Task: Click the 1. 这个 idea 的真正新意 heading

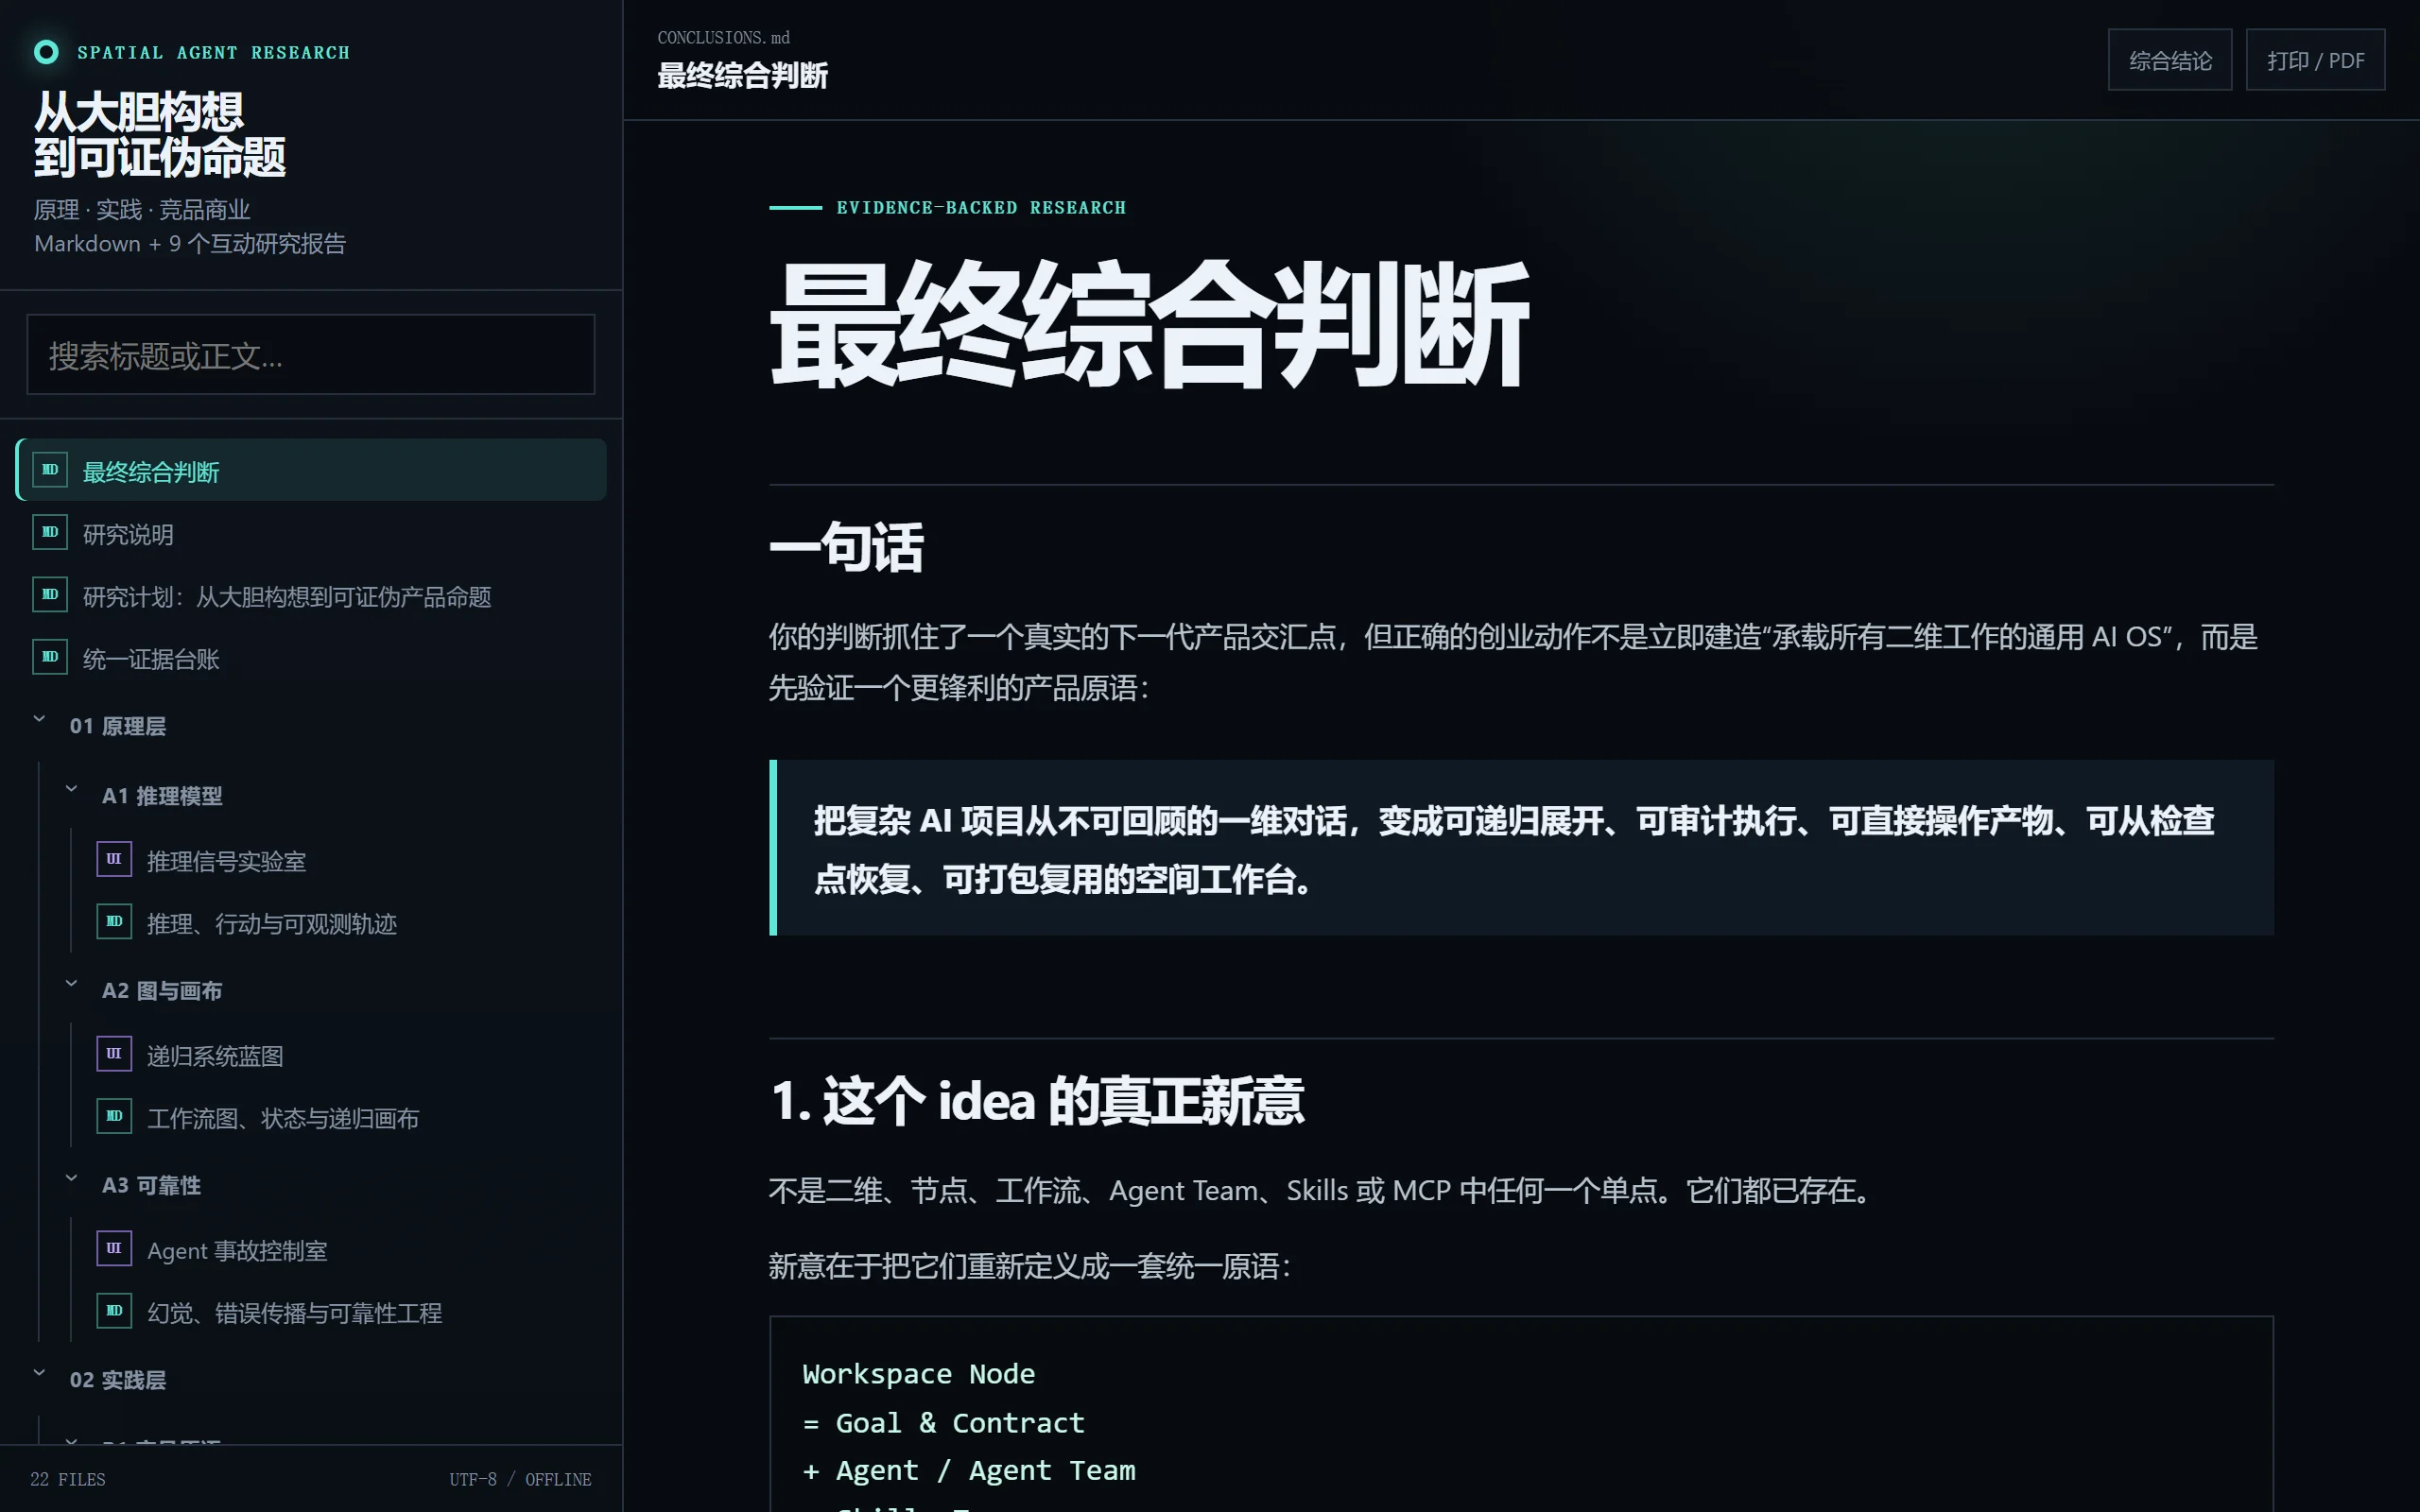Action: point(1037,1101)
